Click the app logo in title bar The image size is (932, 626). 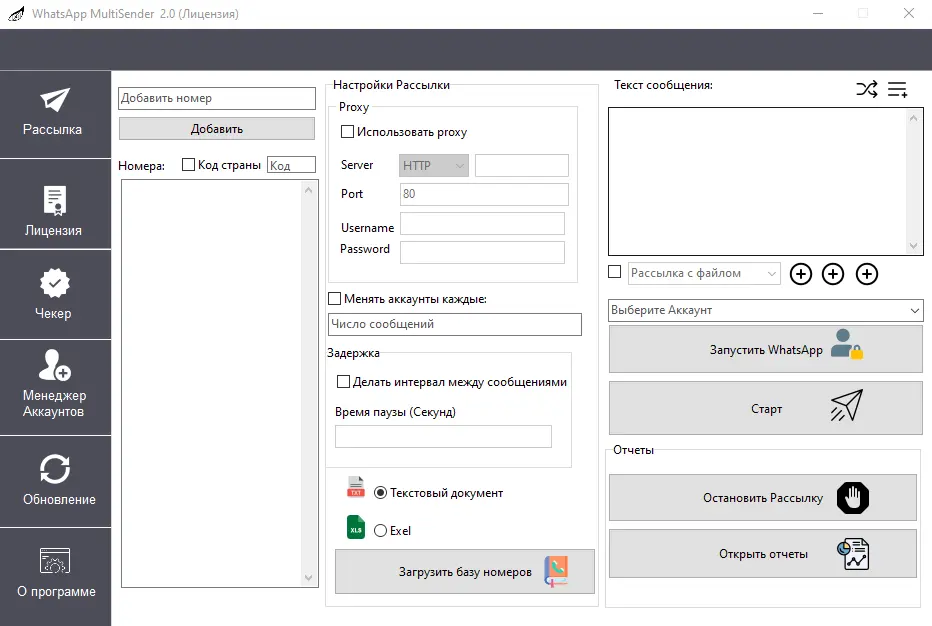(x=16, y=13)
